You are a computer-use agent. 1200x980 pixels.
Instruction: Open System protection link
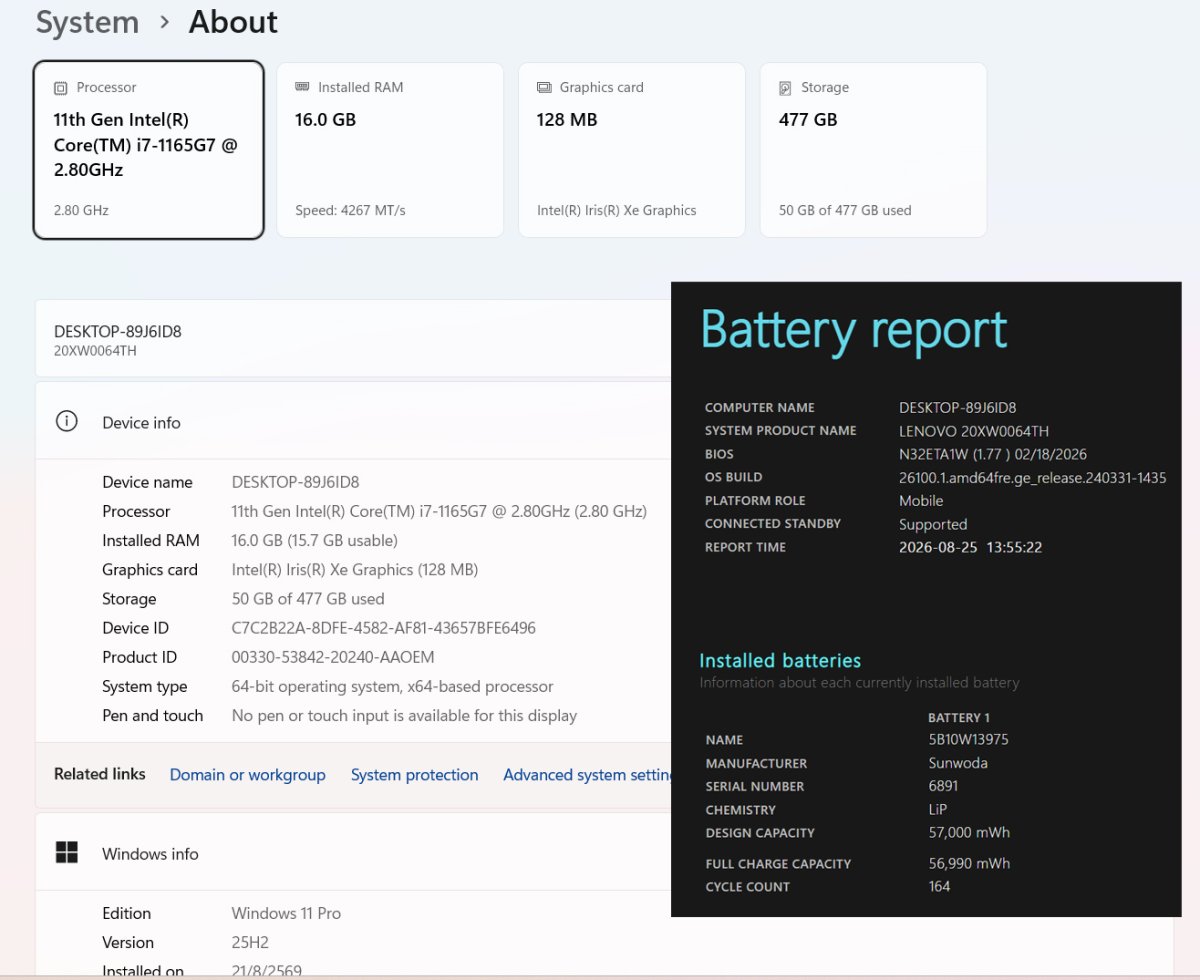(415, 775)
